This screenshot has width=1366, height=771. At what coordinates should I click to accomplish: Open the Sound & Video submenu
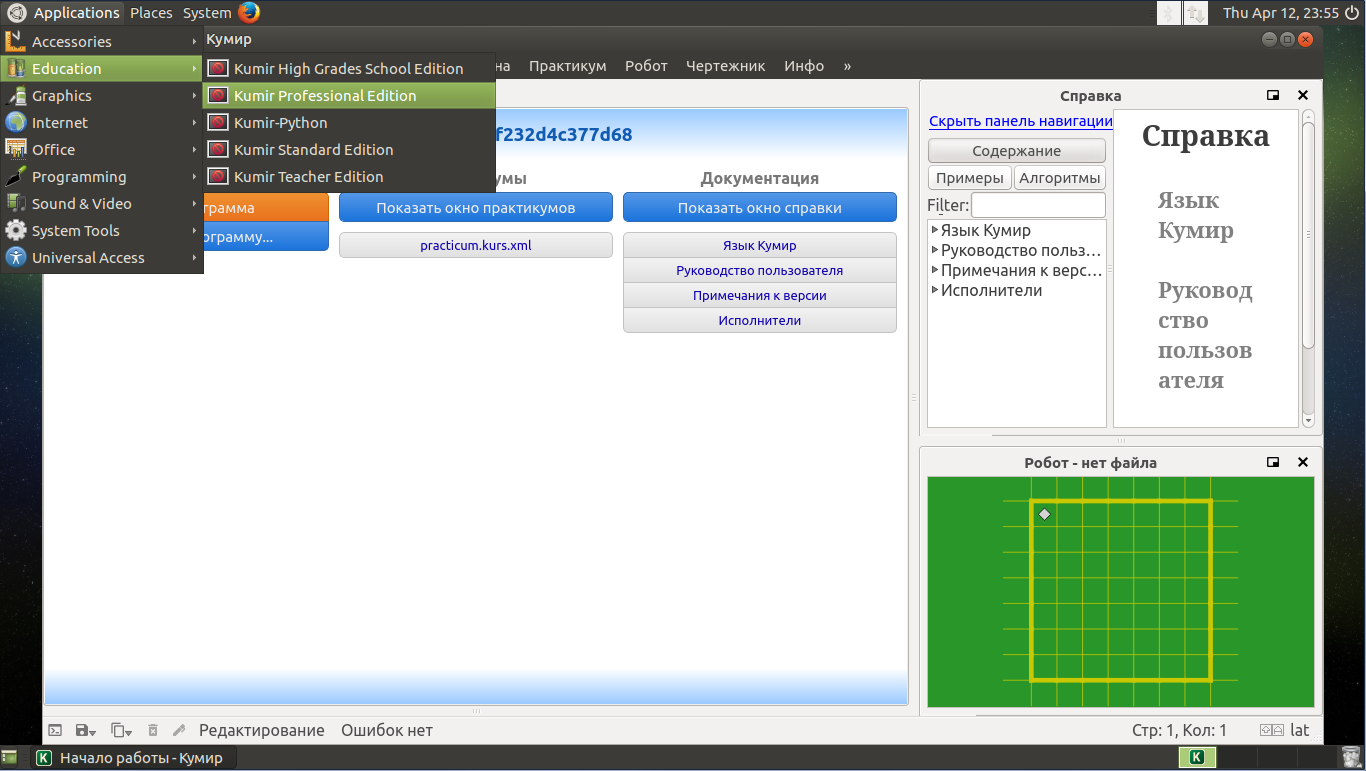102,203
